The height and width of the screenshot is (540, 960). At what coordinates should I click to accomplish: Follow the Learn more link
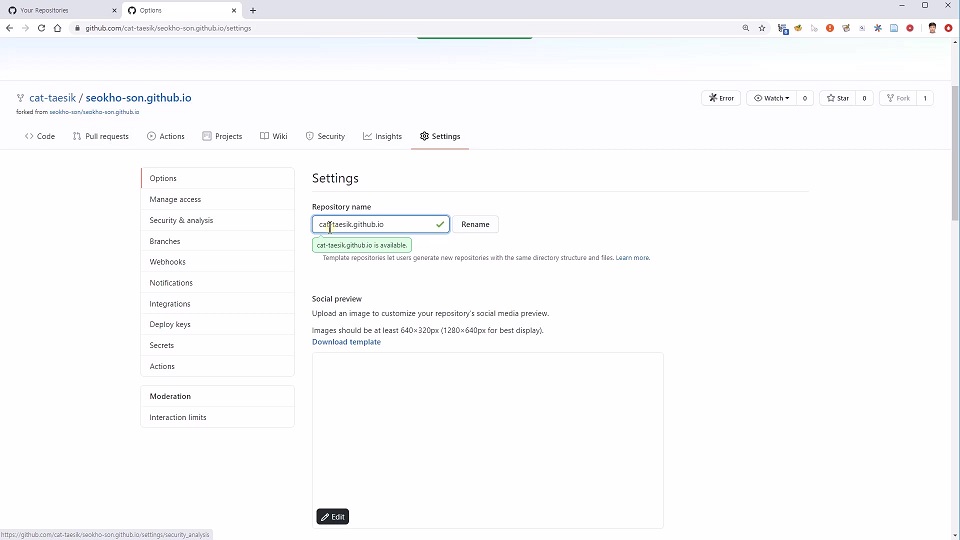pyautogui.click(x=632, y=258)
